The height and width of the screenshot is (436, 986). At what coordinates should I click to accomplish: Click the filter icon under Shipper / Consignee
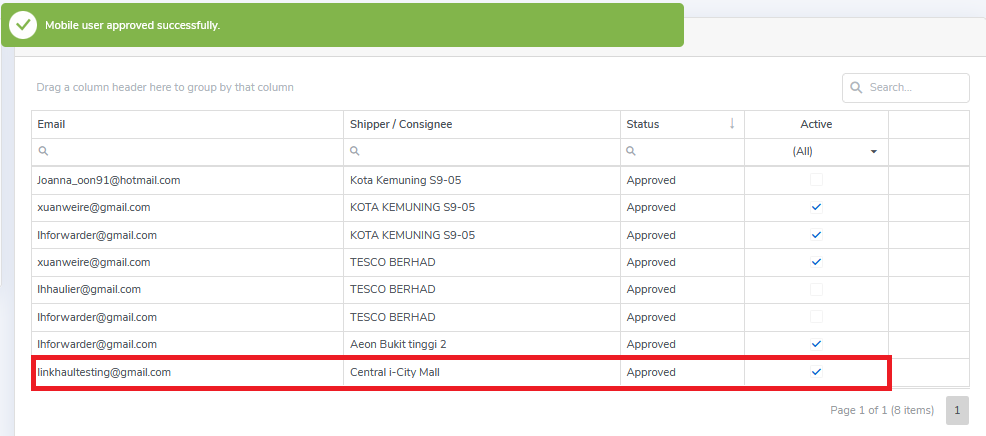pos(355,152)
